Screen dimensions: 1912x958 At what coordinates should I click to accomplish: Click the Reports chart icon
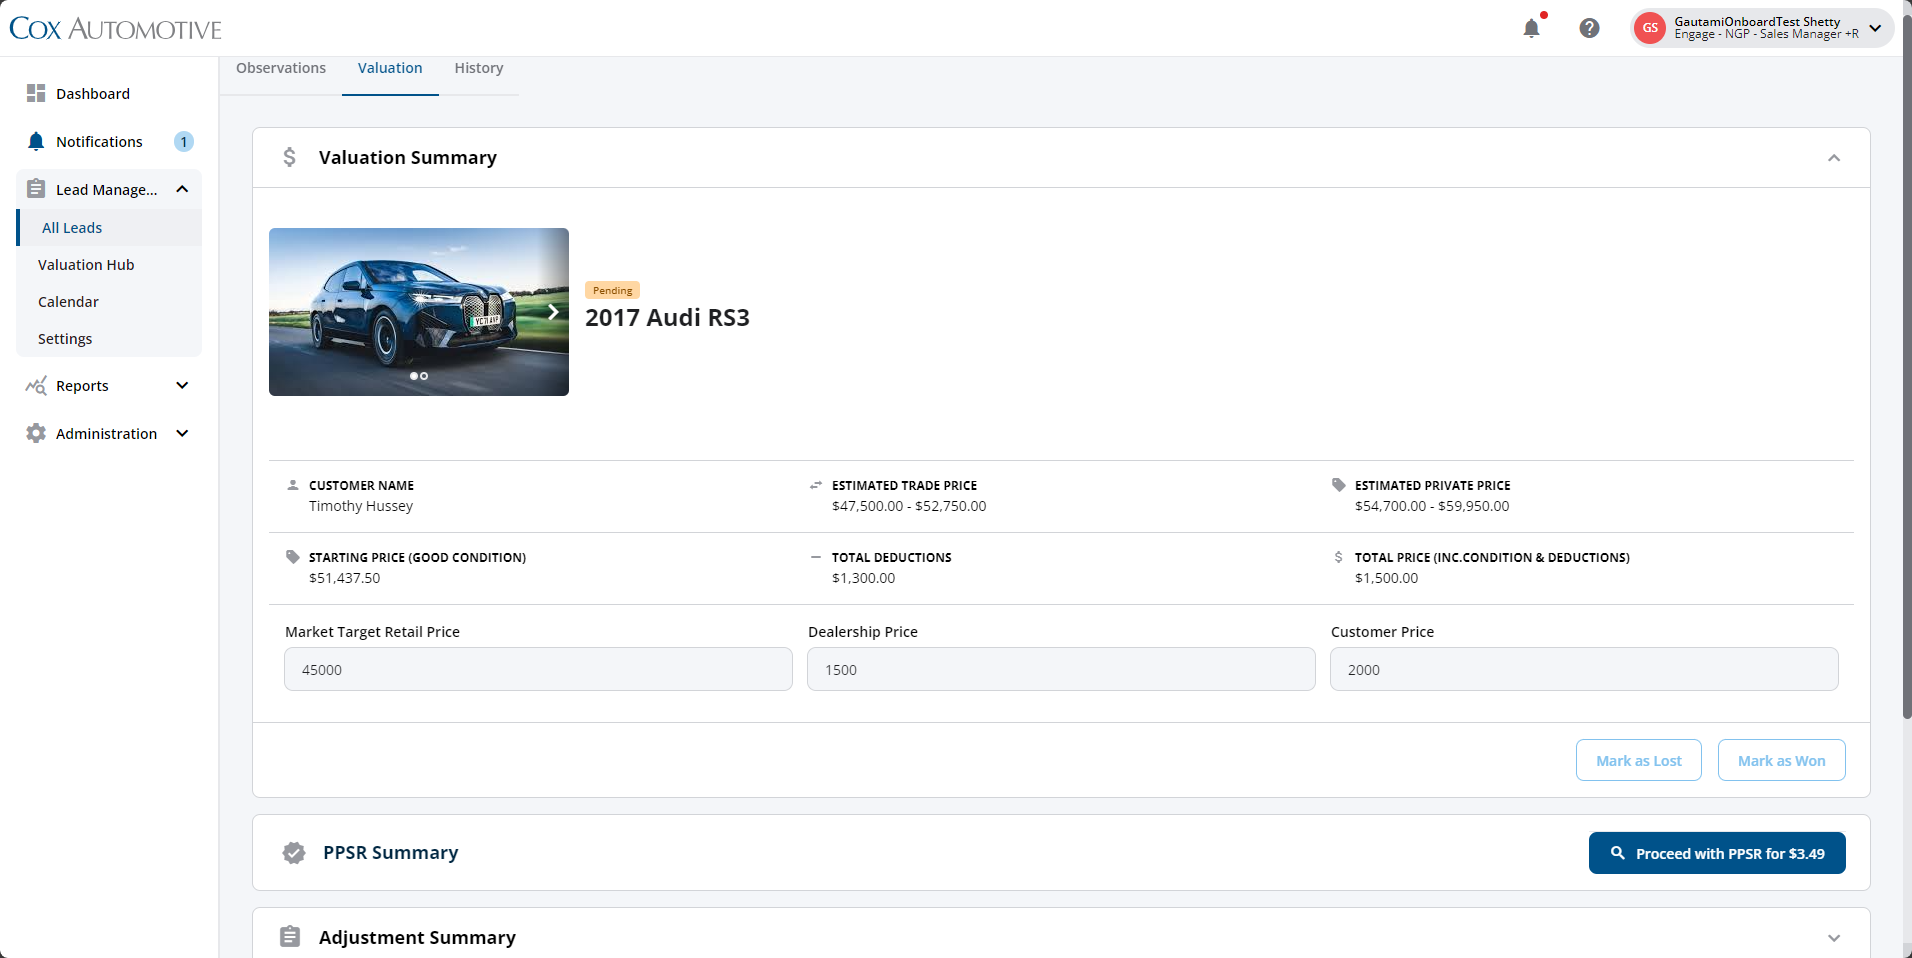36,385
